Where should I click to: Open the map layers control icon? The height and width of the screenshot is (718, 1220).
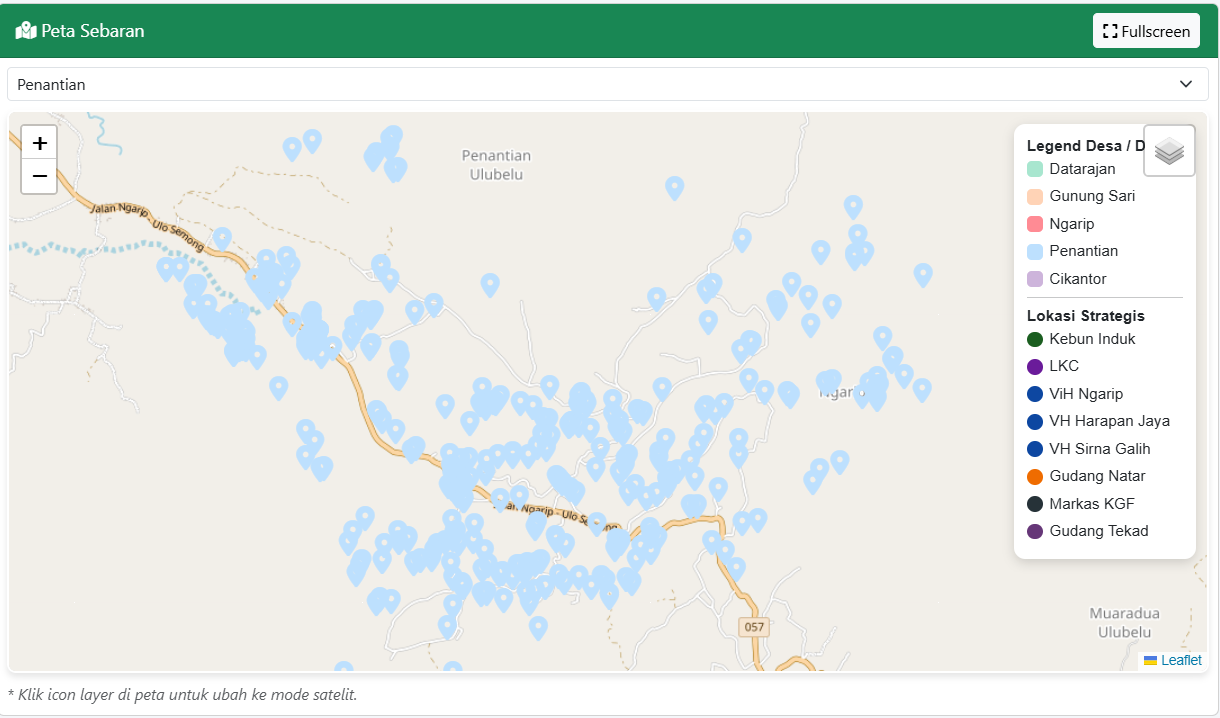point(1169,151)
